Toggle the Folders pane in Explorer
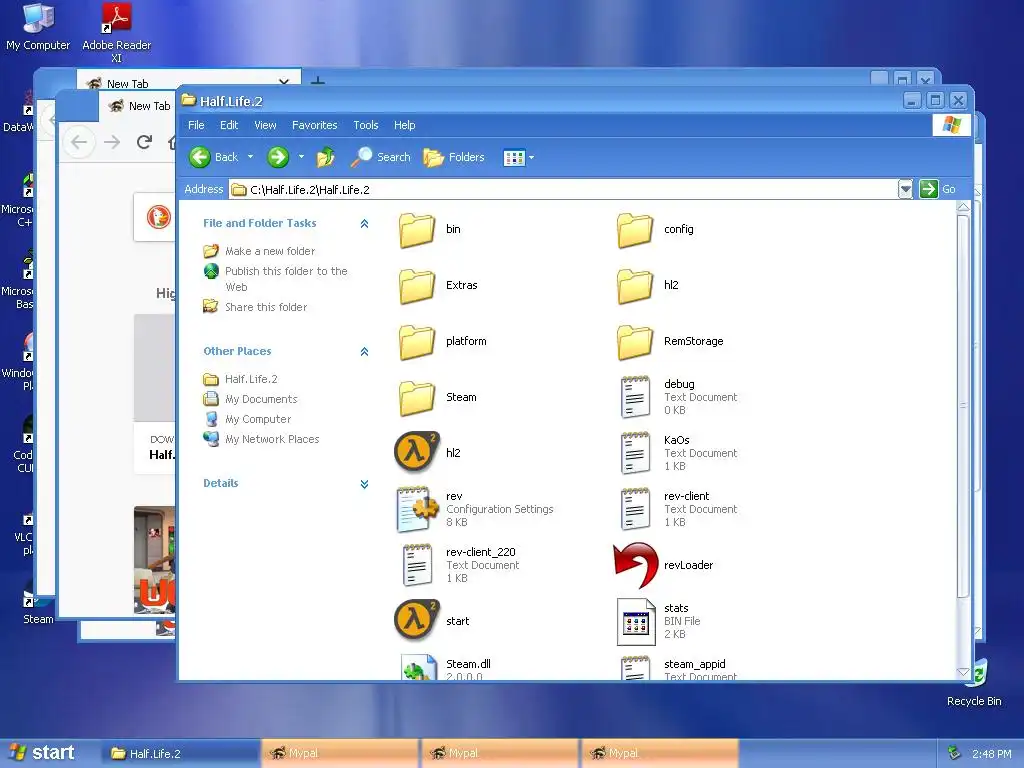The width and height of the screenshot is (1024, 768). coord(454,157)
